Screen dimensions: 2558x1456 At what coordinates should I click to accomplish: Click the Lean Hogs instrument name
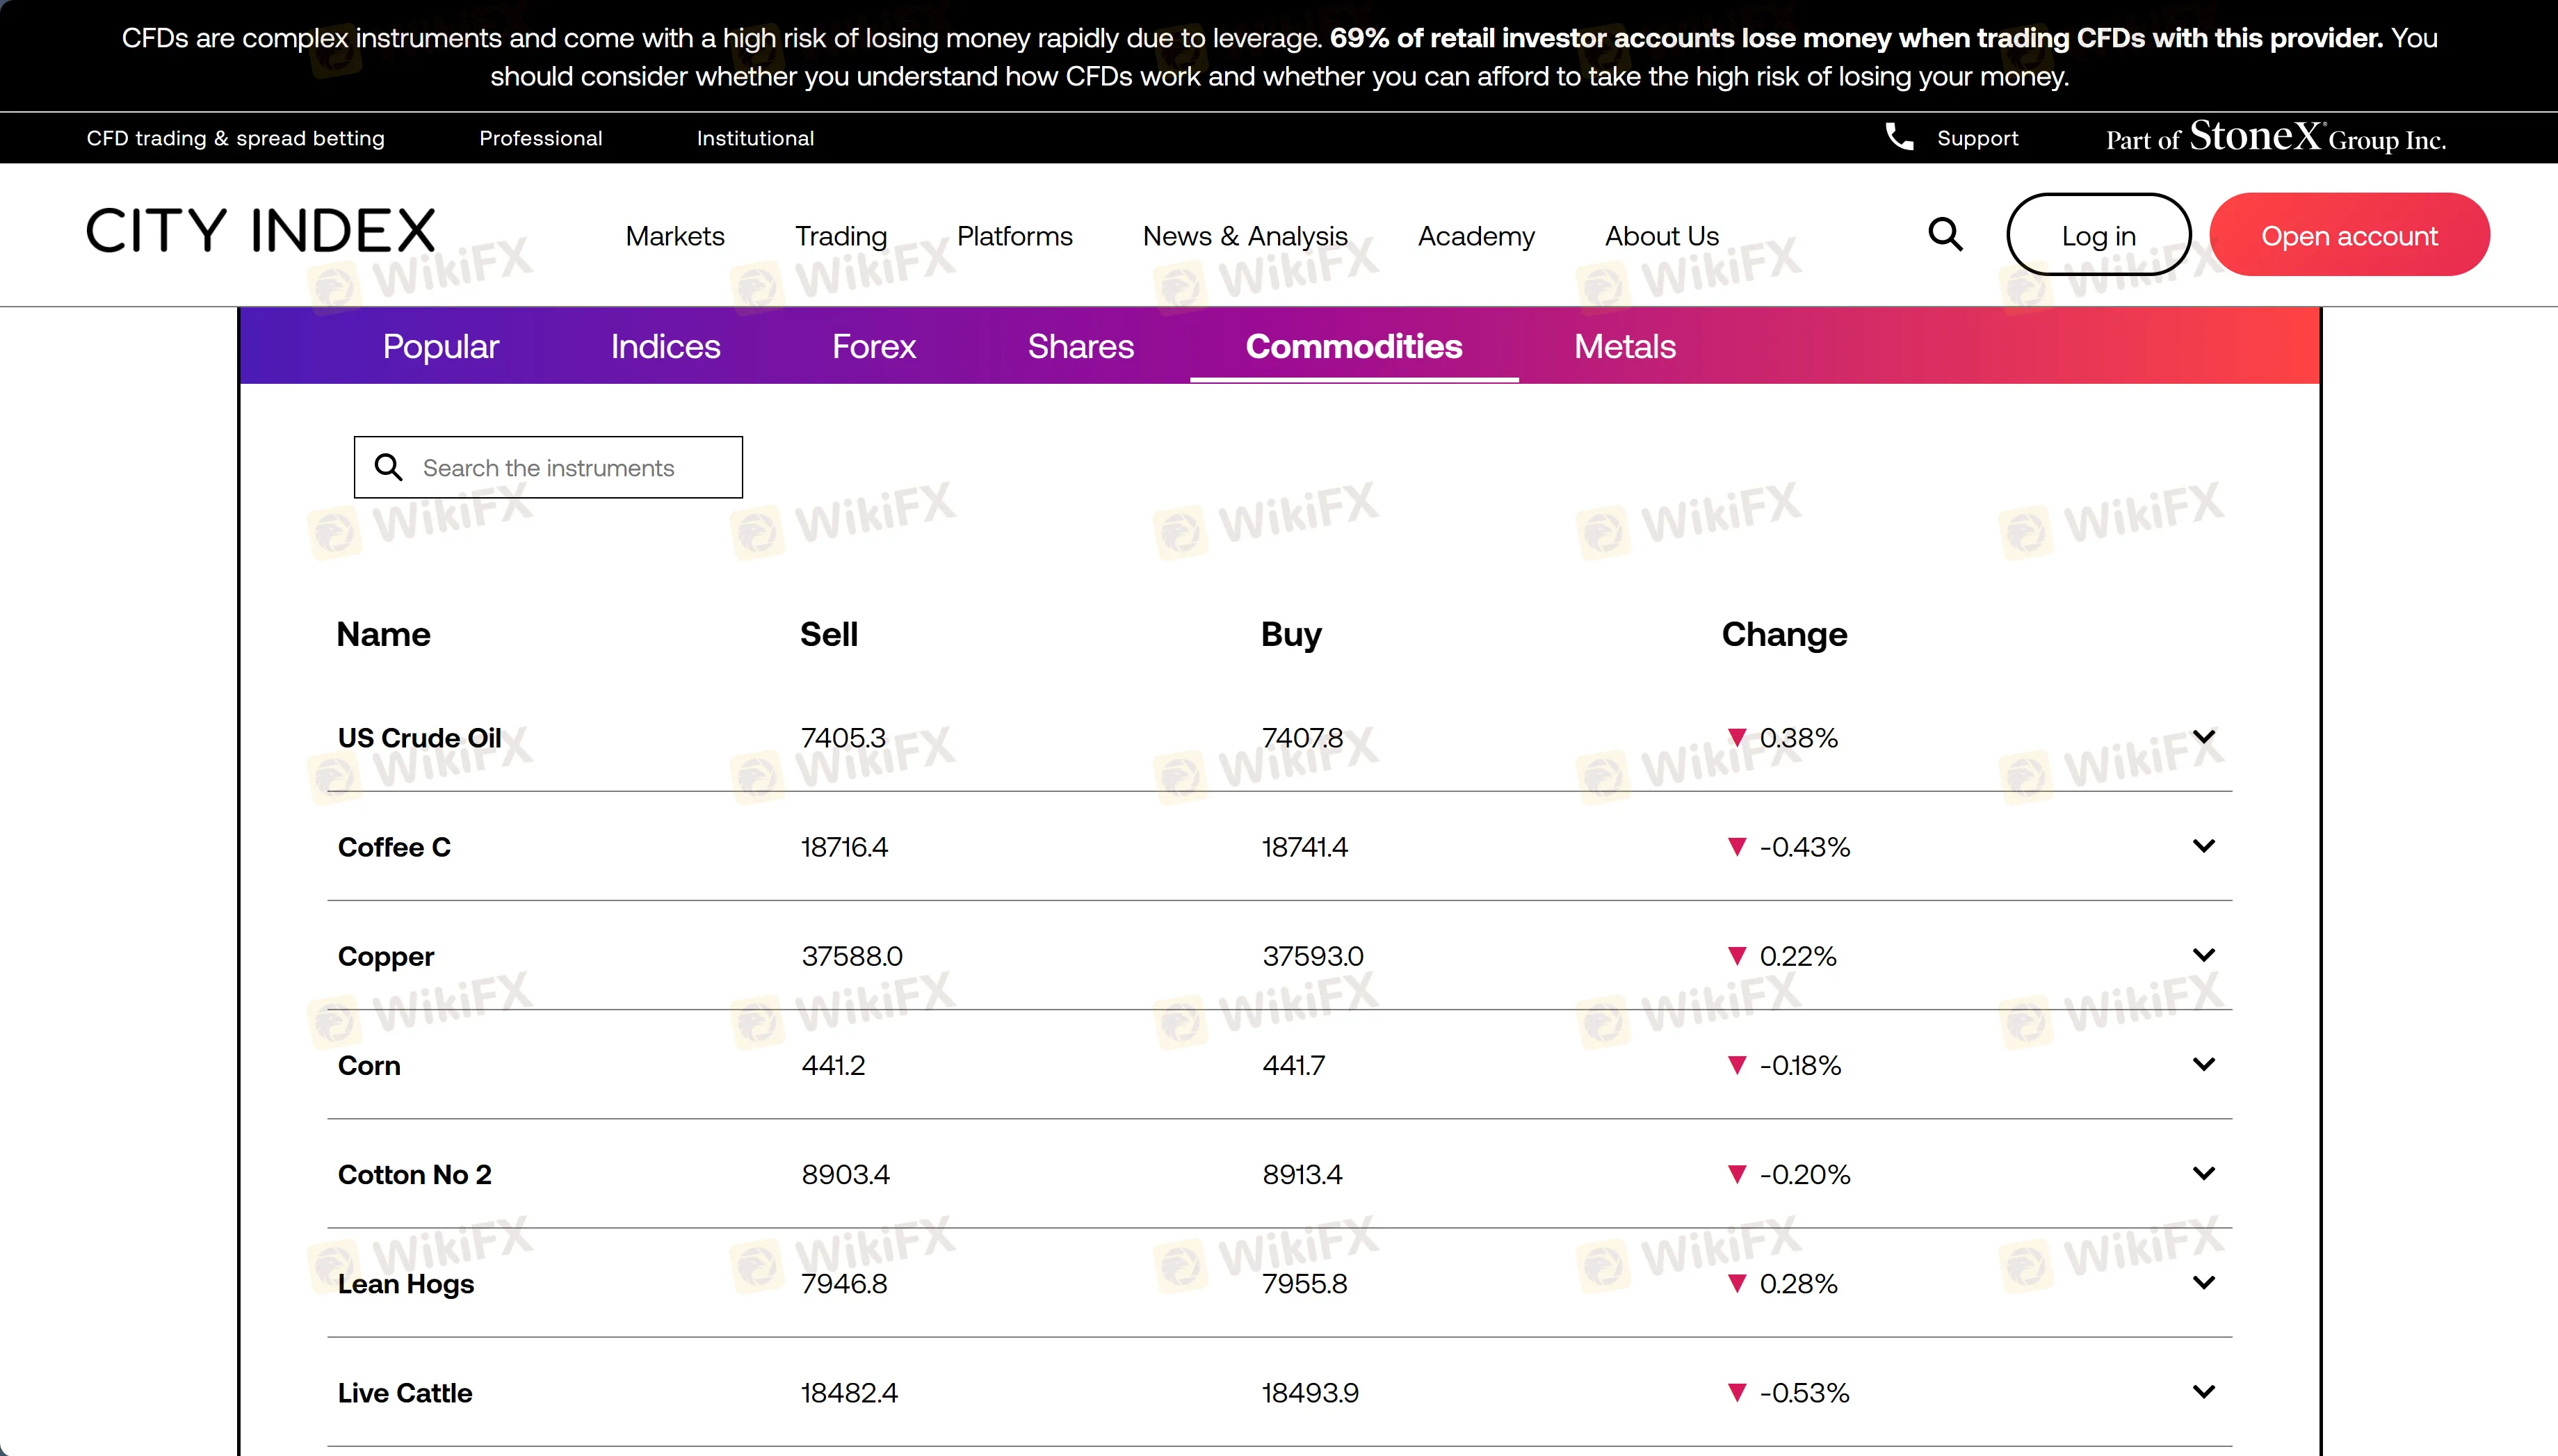coord(406,1284)
